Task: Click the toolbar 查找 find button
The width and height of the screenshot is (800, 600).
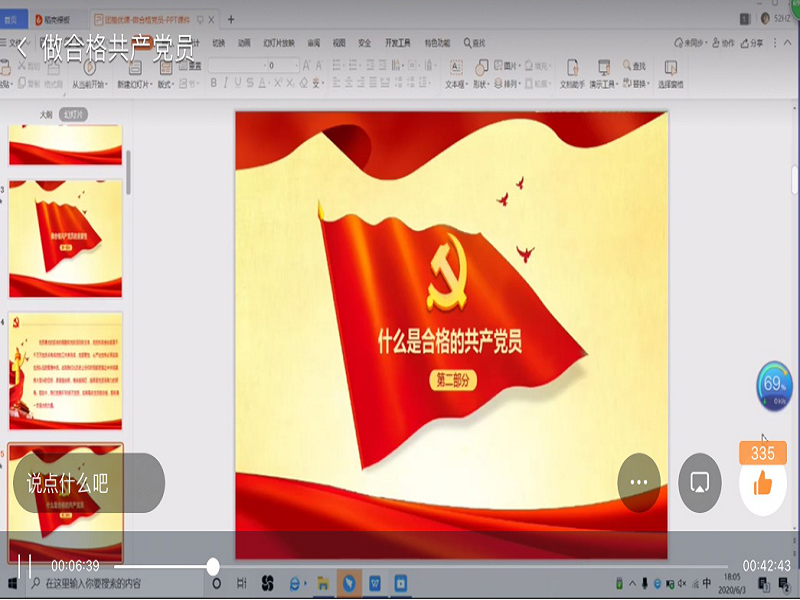Action: pos(634,66)
